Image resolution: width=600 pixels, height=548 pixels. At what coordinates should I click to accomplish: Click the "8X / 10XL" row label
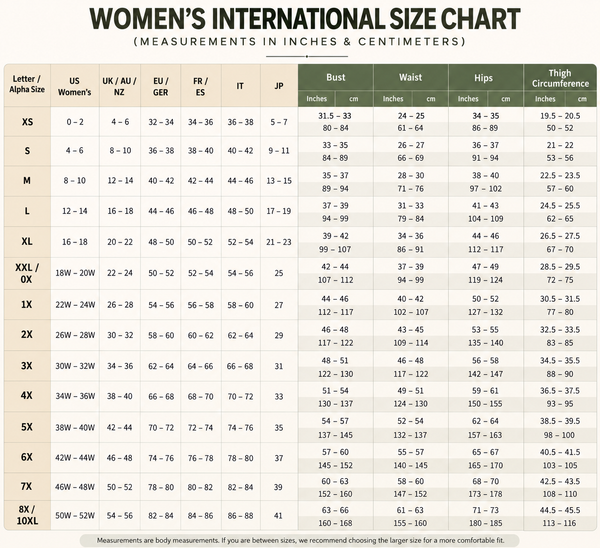tap(27, 515)
